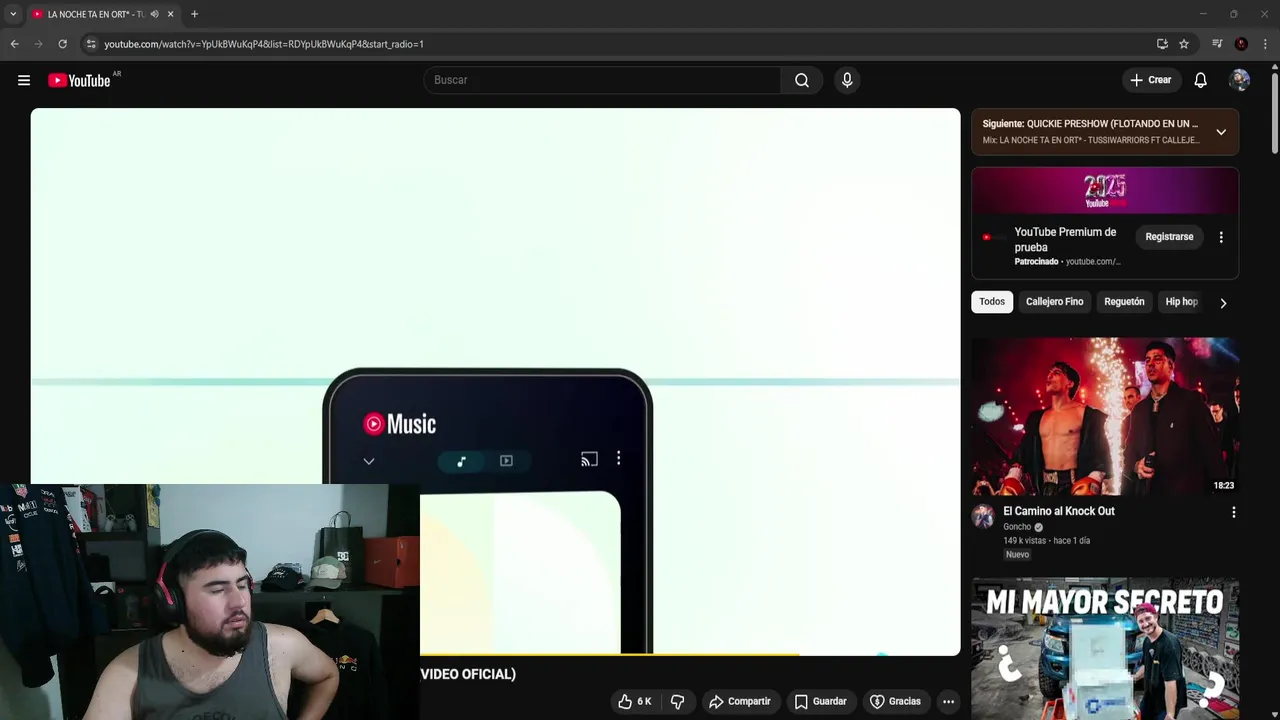Show more filter chips with arrow
1280x720 pixels.
1223,302
